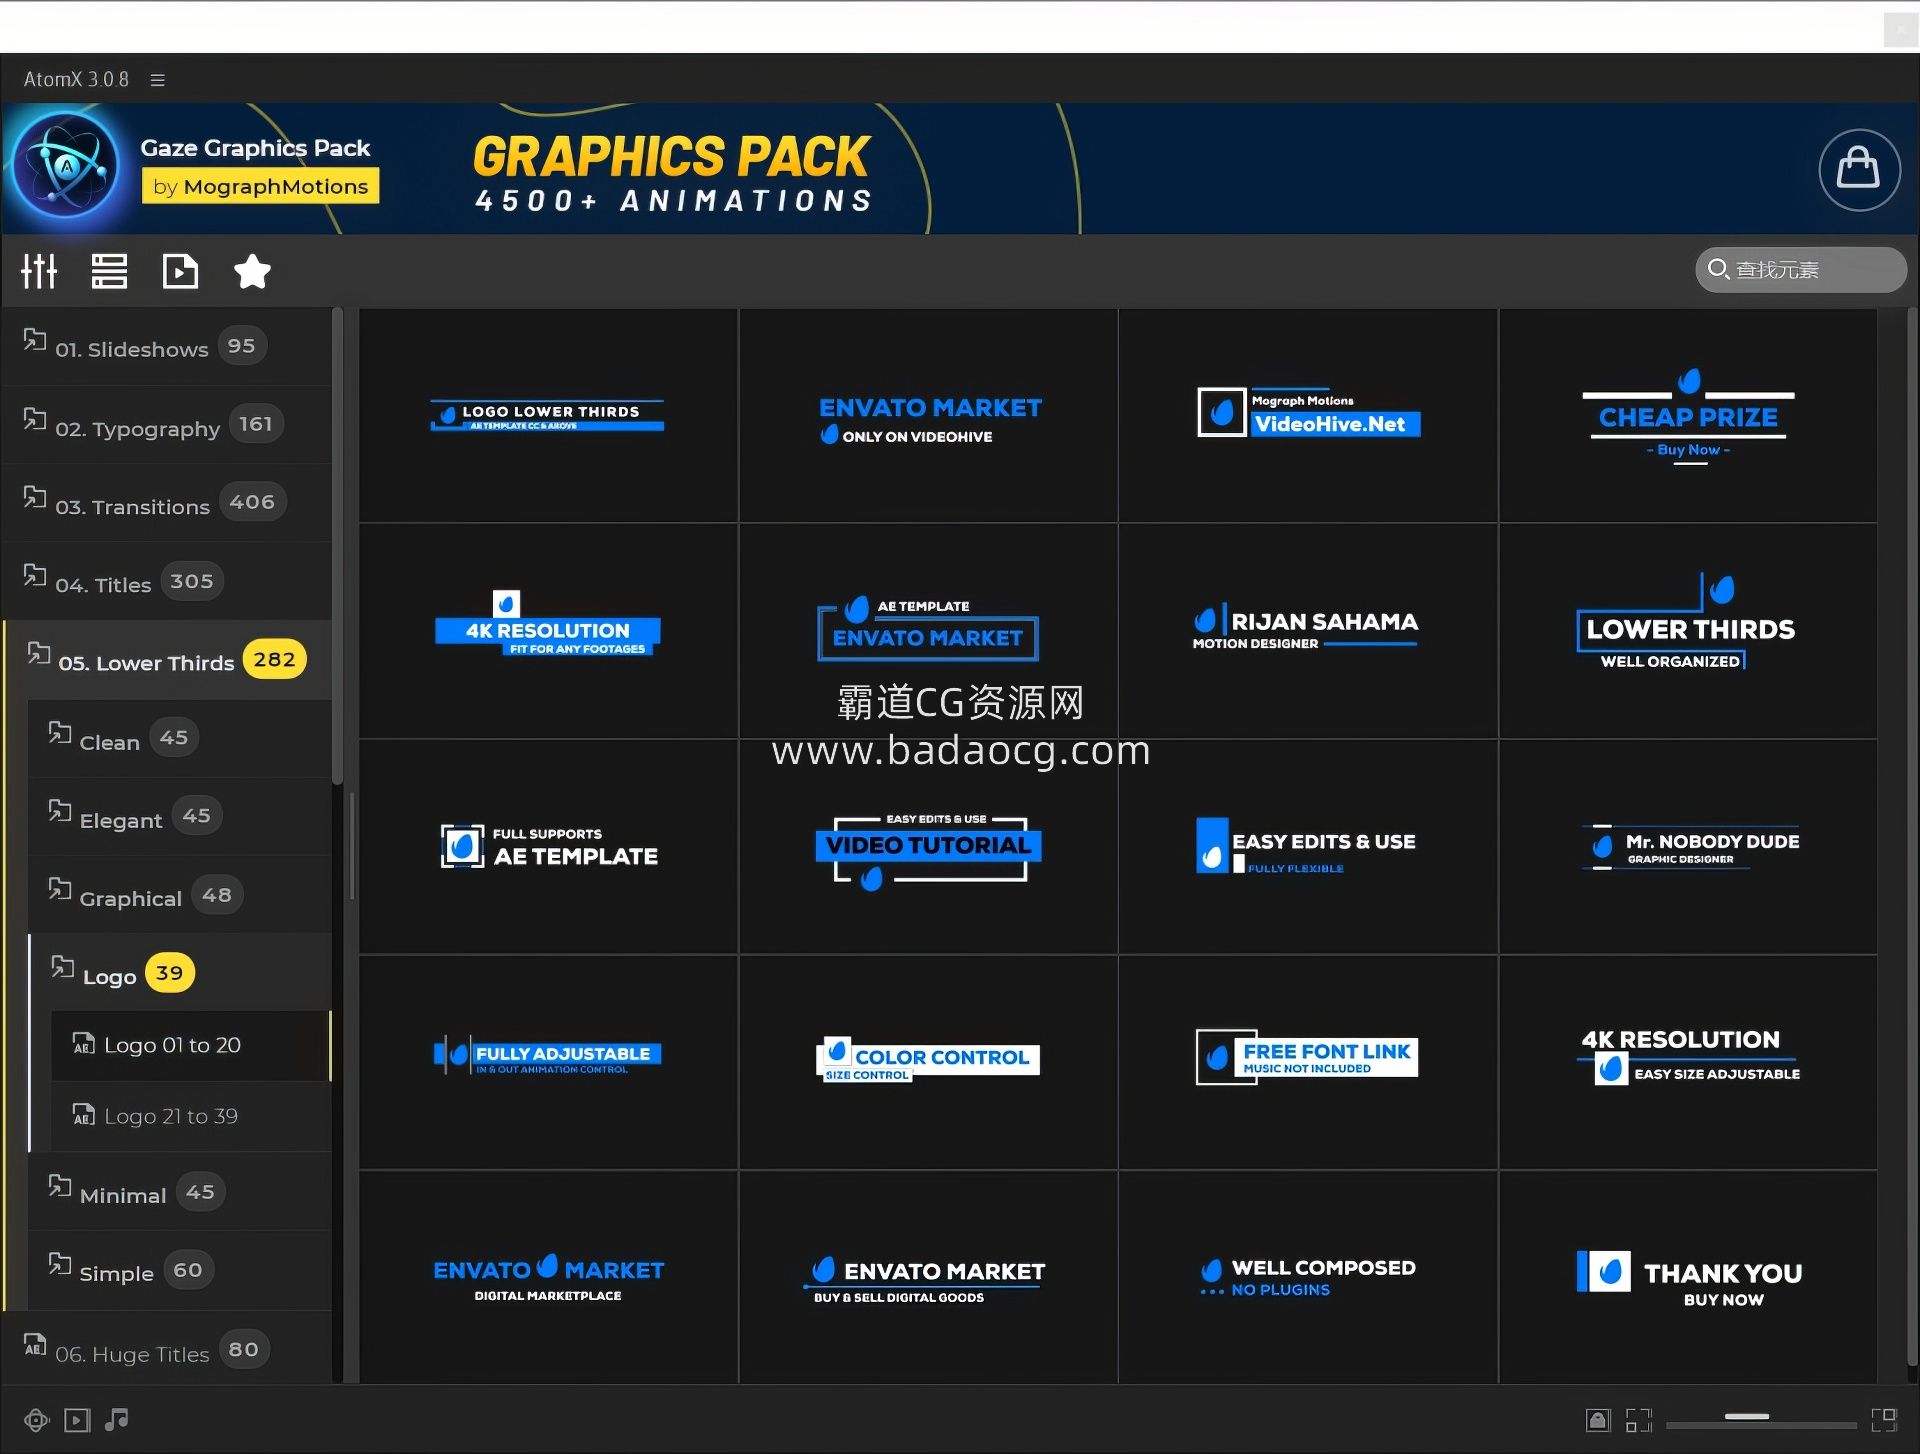Open the Graphical subfolder
The height and width of the screenshot is (1454, 1920).
click(180, 896)
